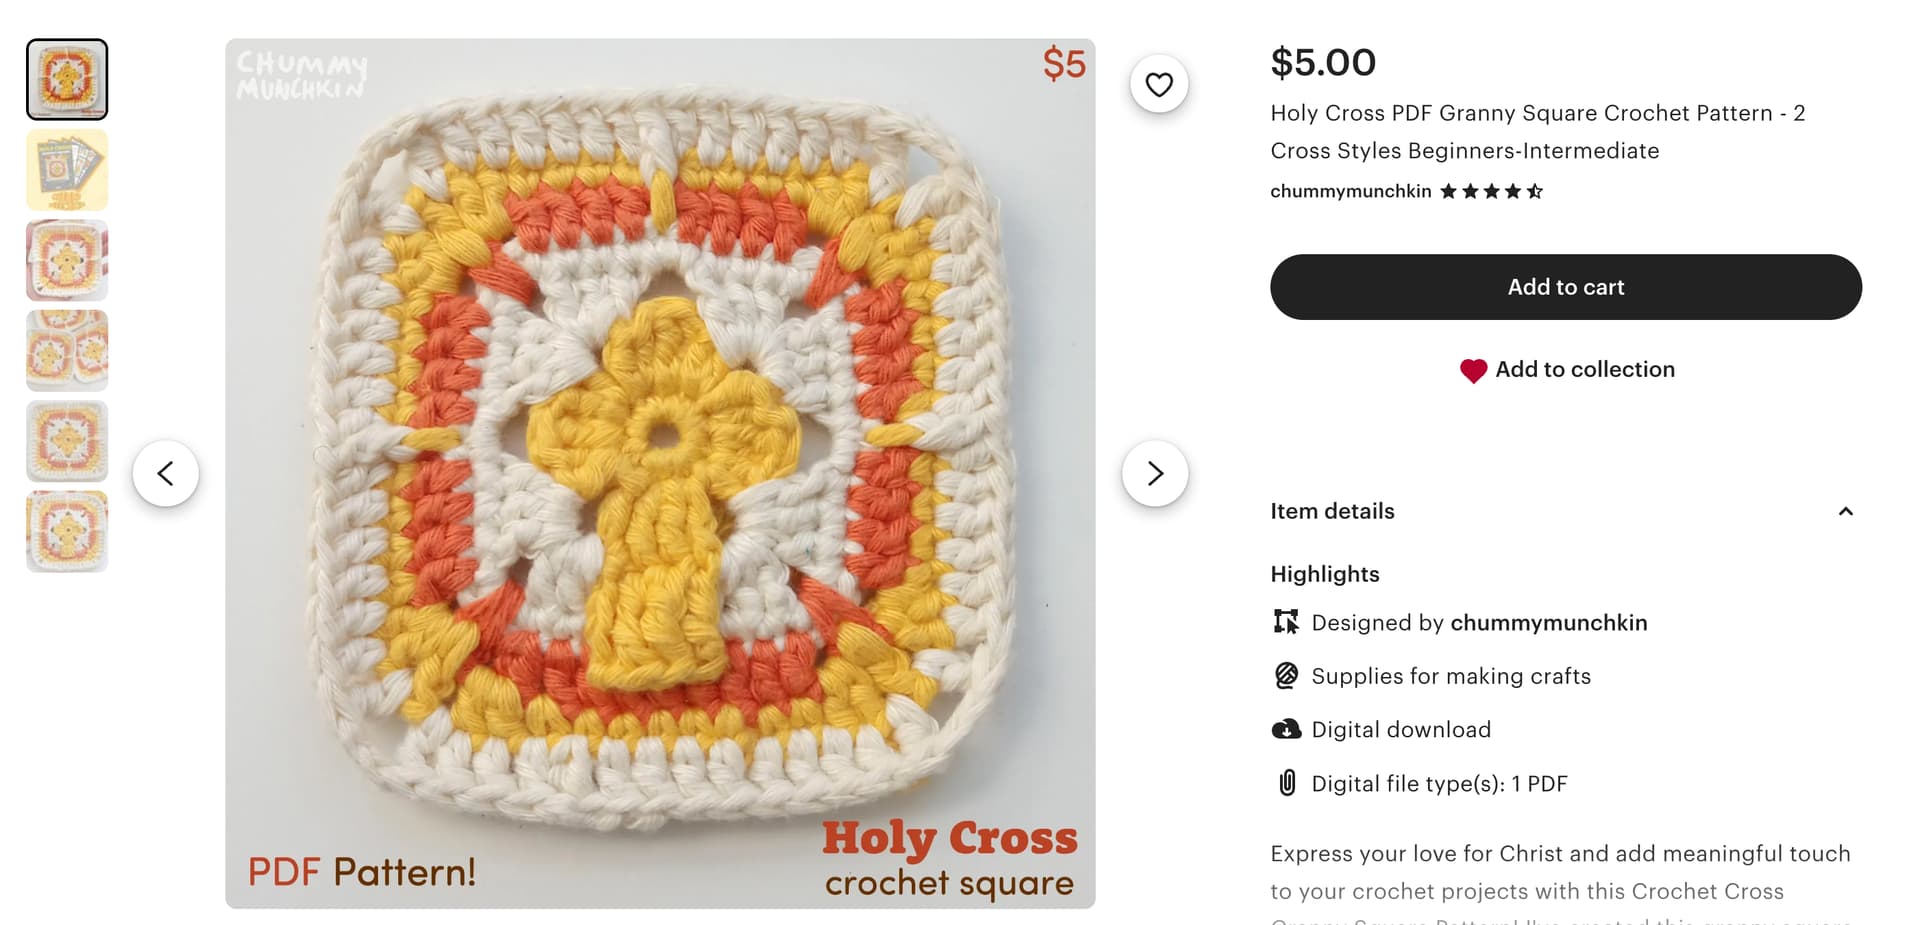
Task: Select the first product thumbnail
Action: point(67,80)
